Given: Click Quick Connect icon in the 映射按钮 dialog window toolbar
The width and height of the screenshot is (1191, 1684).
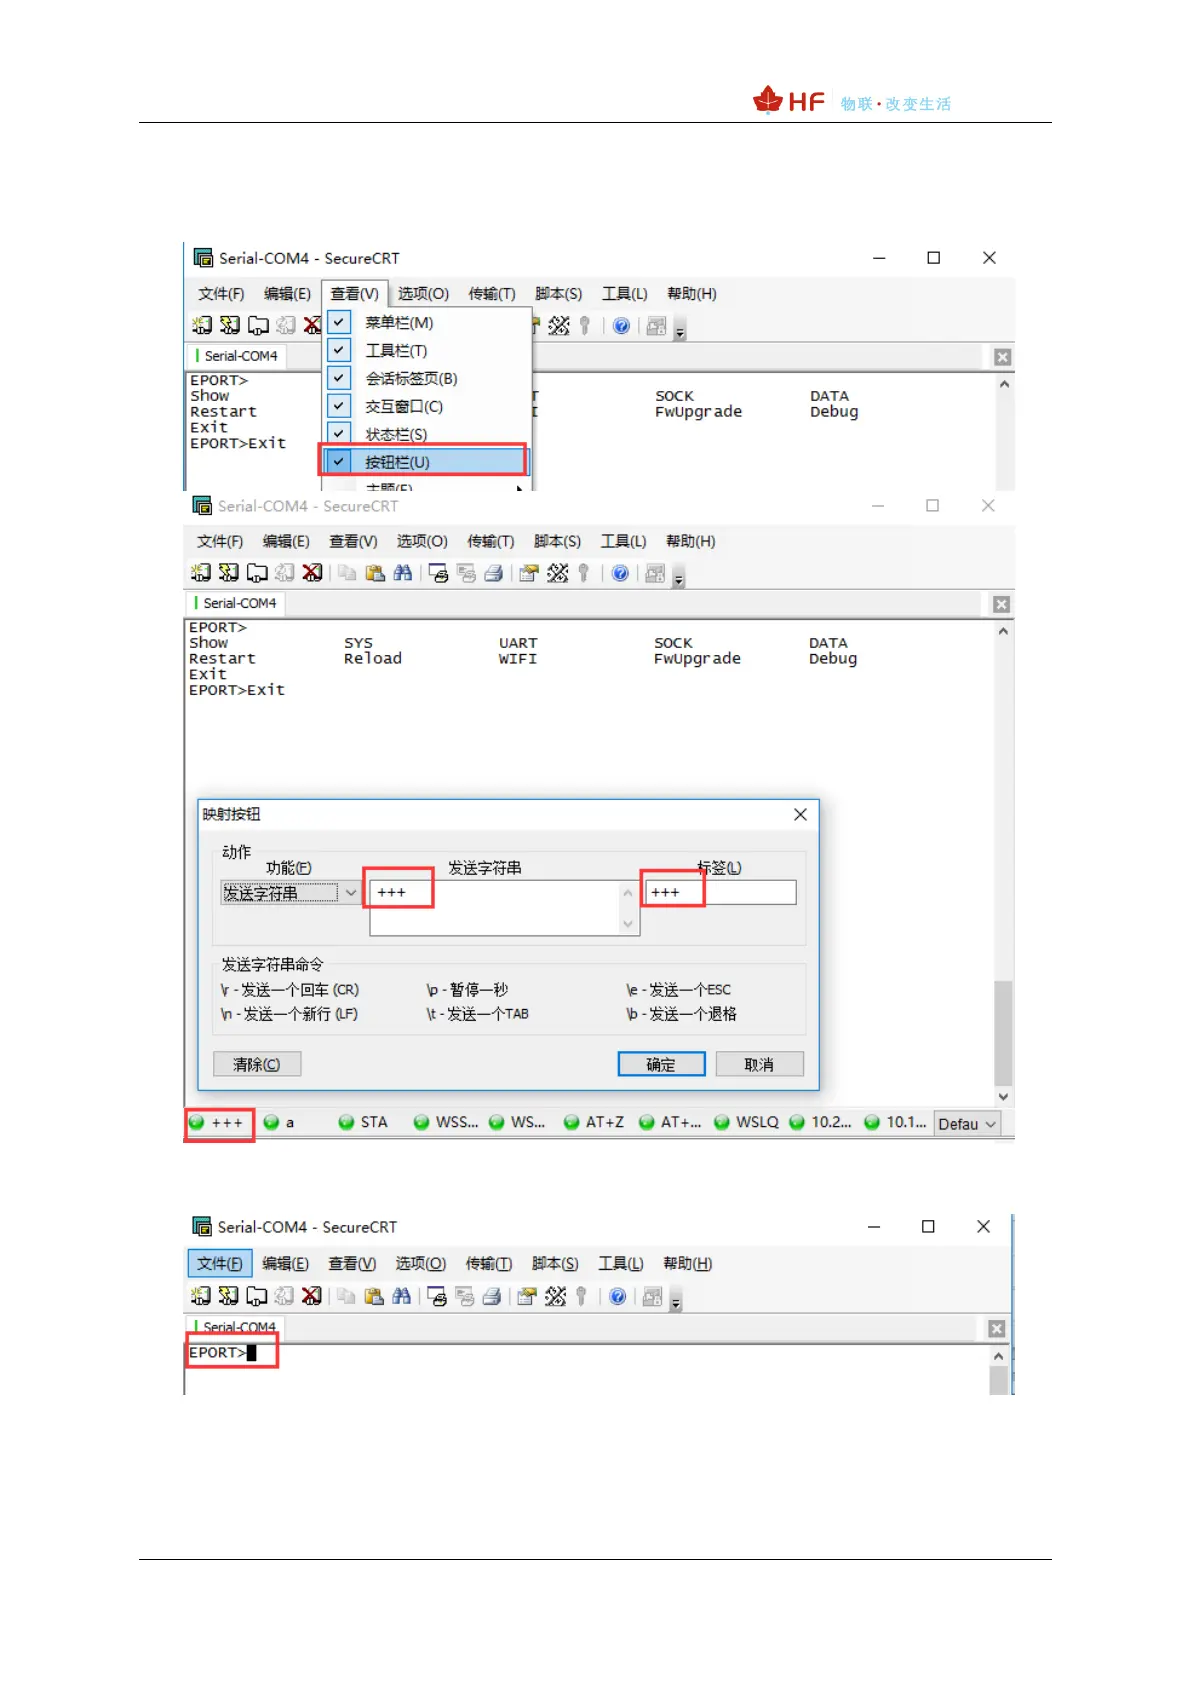Looking at the screenshot, I should (x=229, y=573).
